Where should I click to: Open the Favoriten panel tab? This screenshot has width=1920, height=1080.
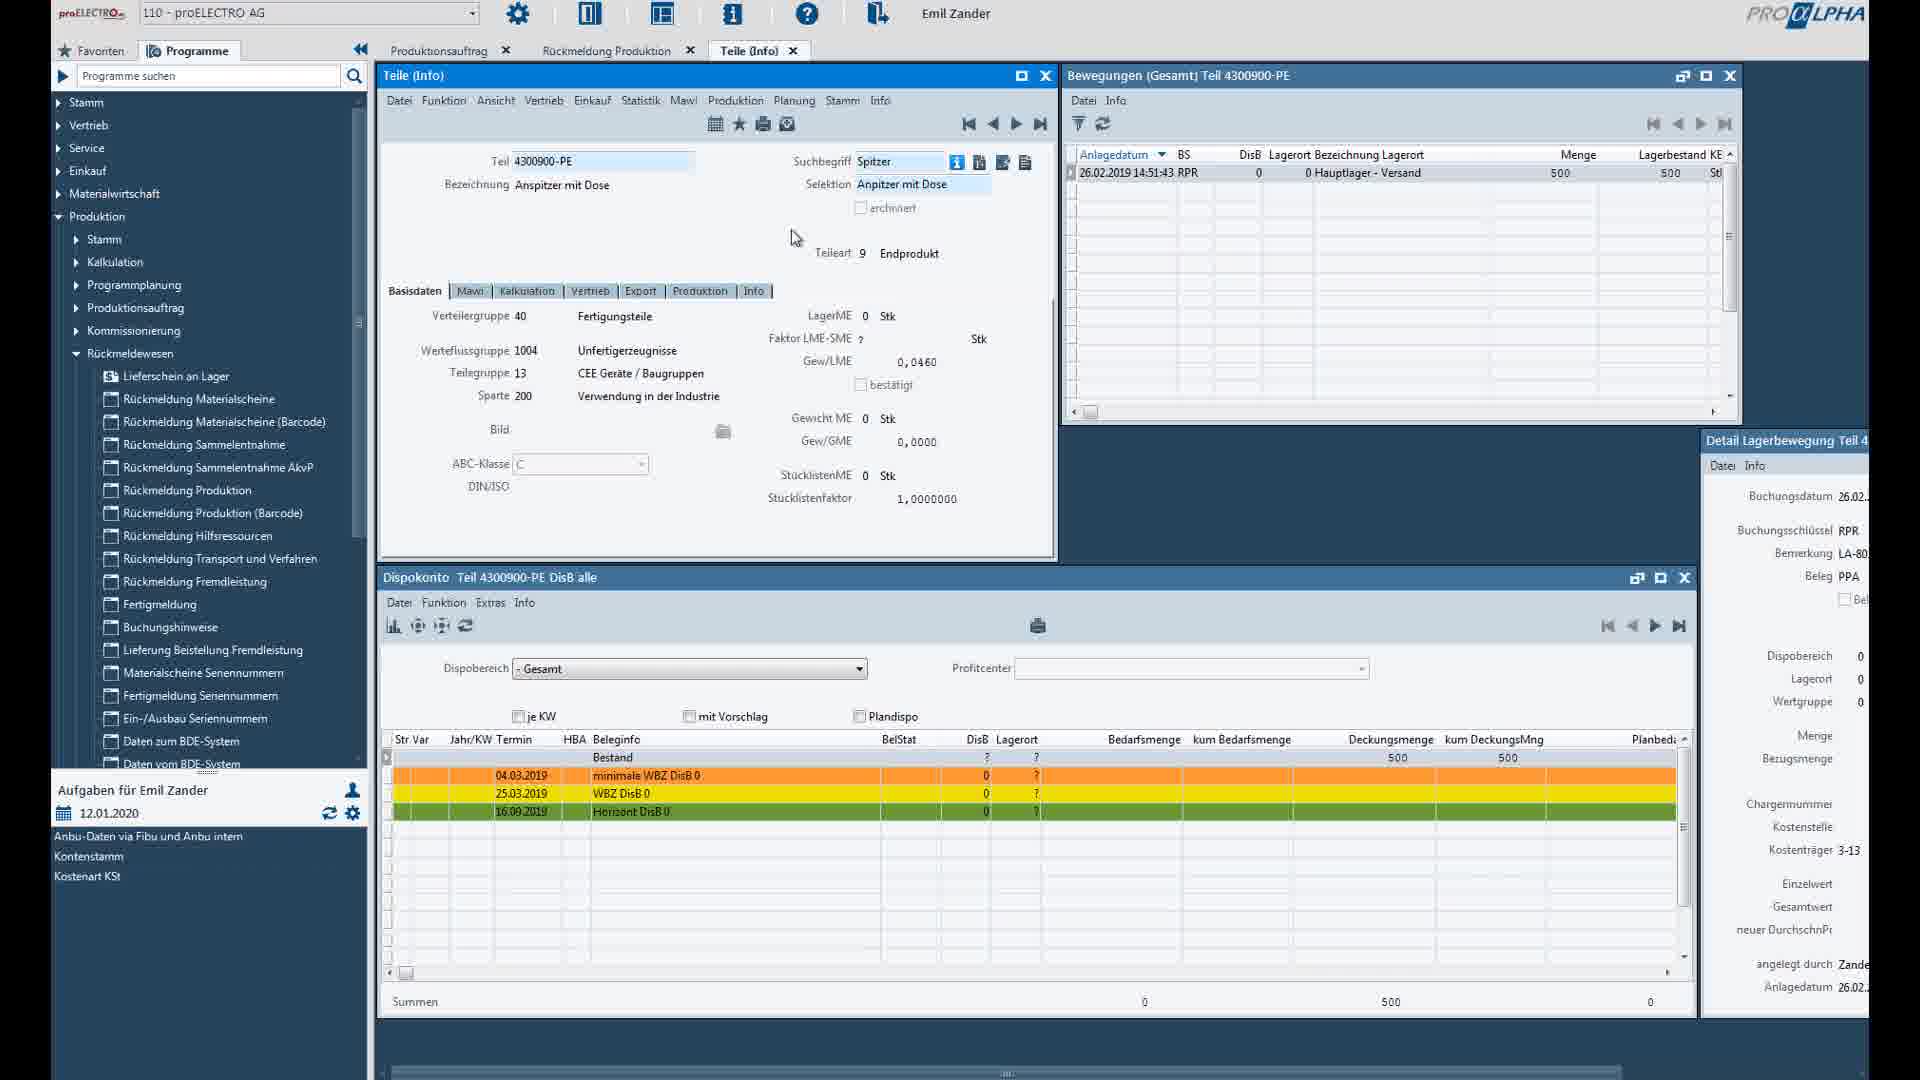(x=91, y=51)
